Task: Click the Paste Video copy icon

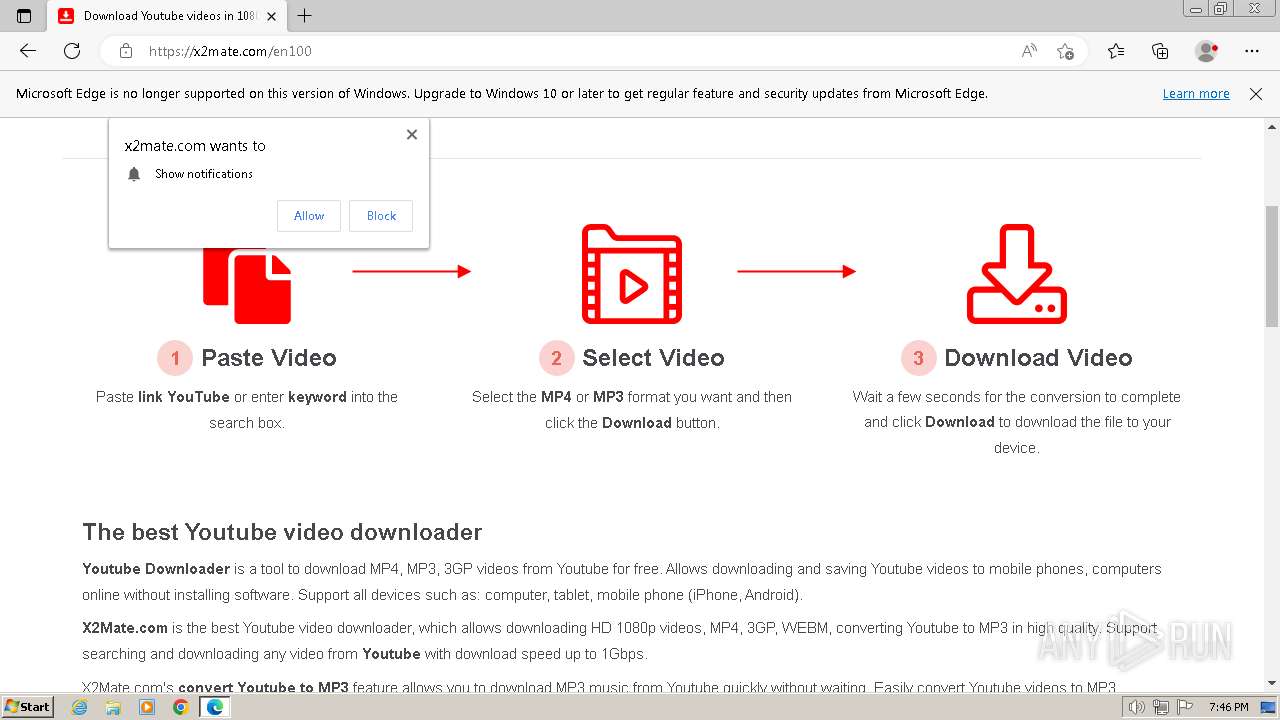Action: point(247,284)
